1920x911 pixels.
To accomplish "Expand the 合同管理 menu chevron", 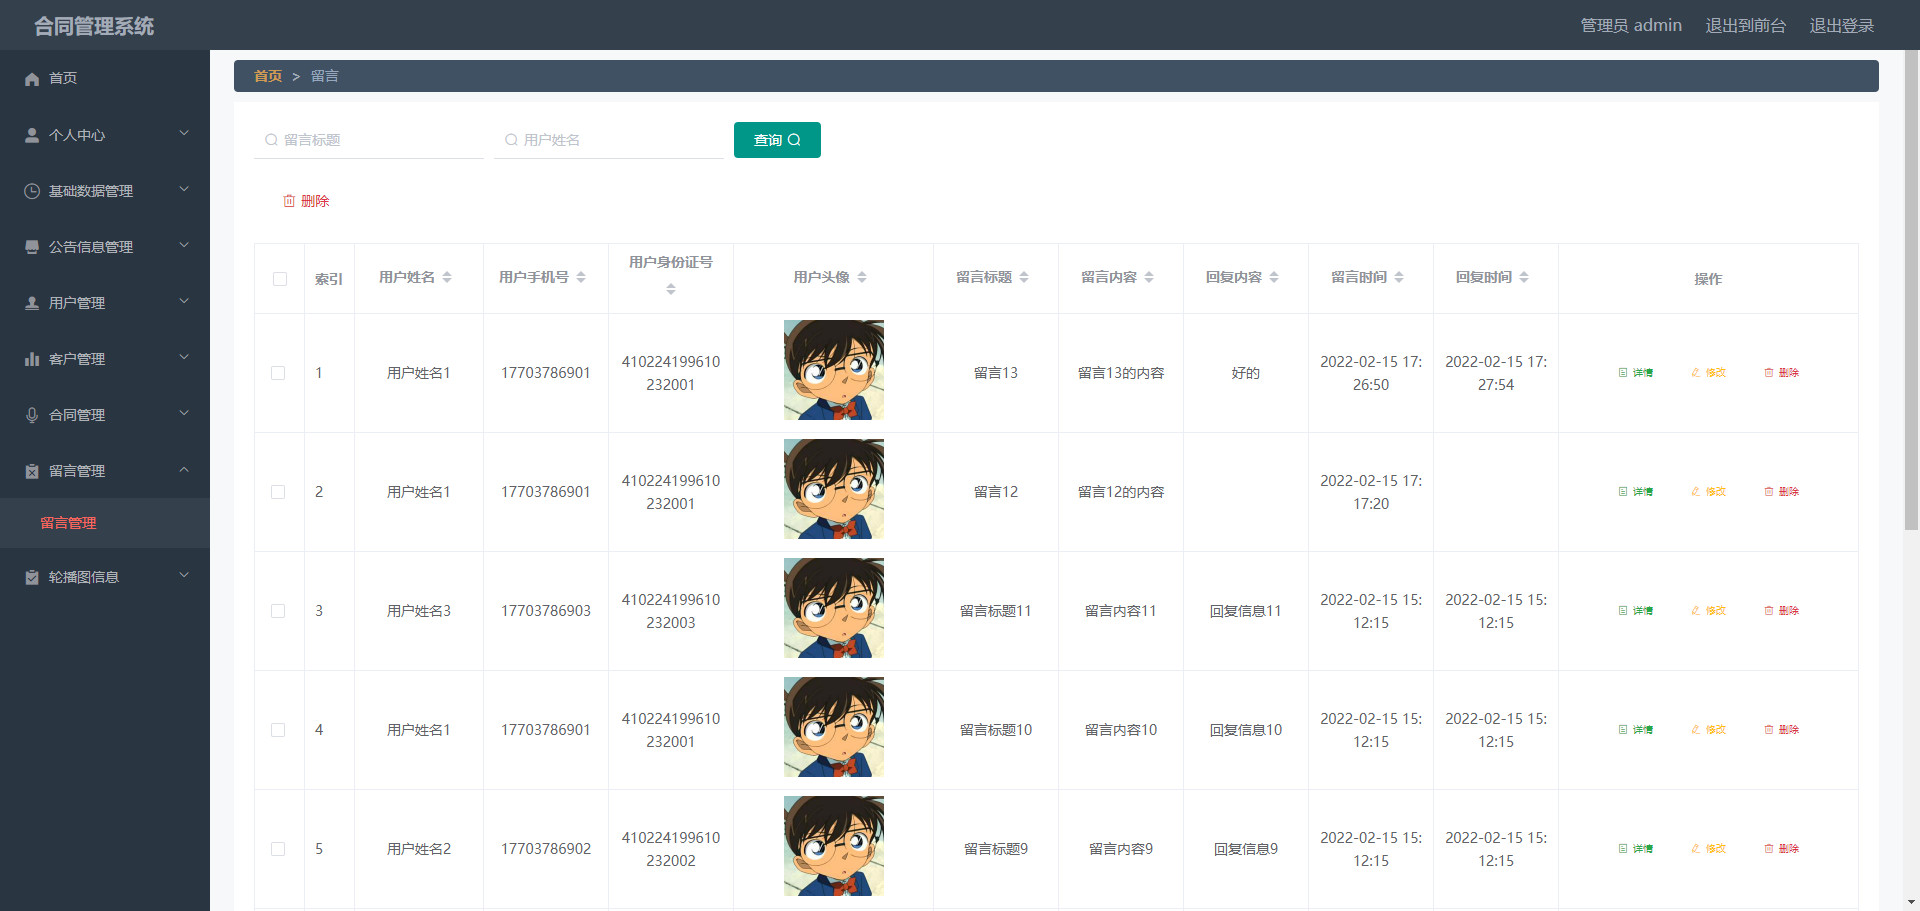I will (184, 413).
